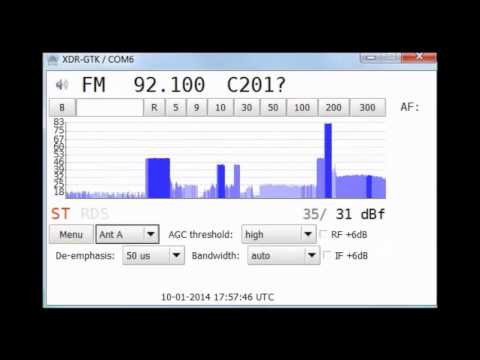Click the 92.100 frequency readout
The image size is (480, 360).
point(169,85)
